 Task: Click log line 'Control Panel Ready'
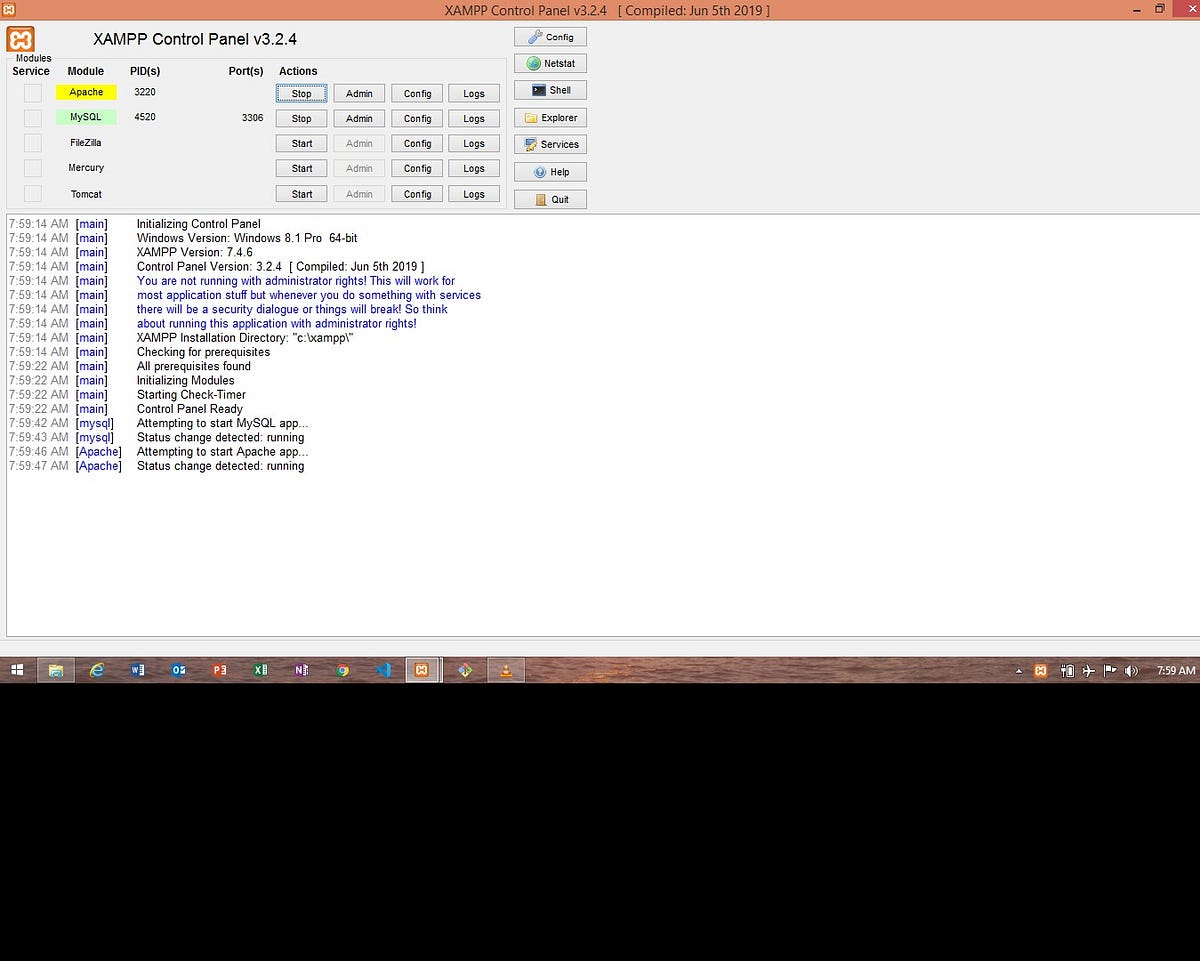190,409
